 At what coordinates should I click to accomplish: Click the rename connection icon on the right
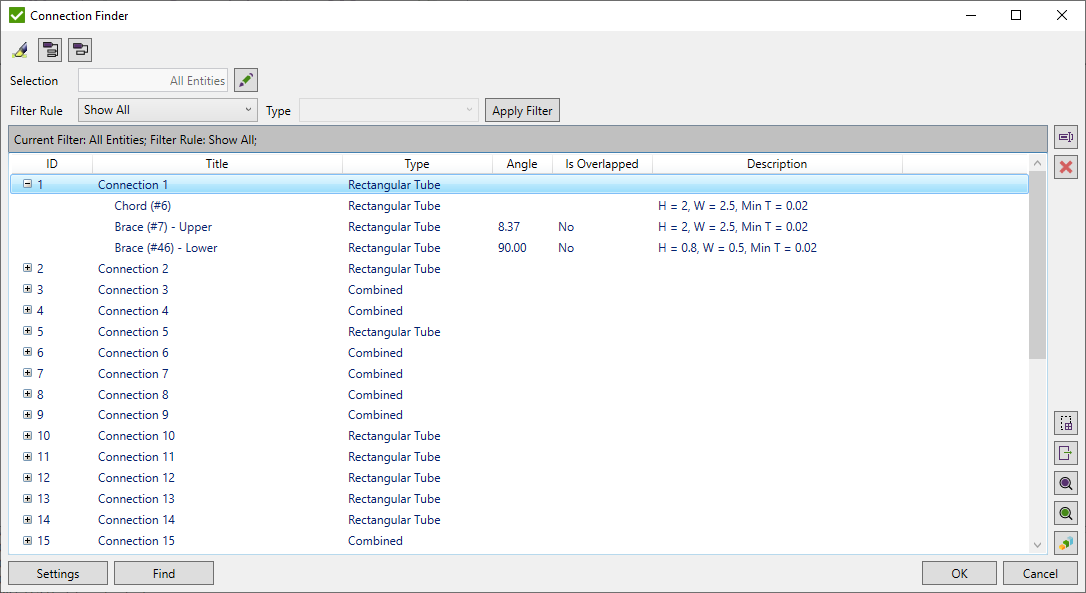pos(1065,137)
